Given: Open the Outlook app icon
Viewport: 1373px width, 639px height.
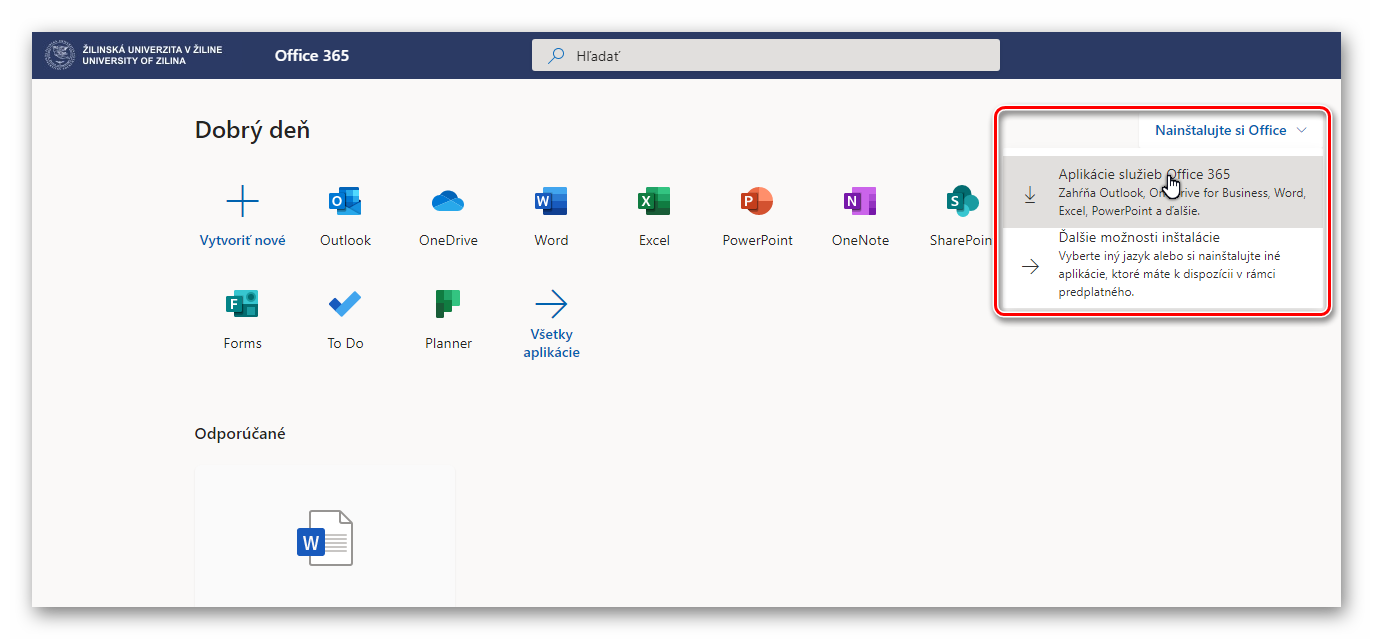Looking at the screenshot, I should point(345,202).
